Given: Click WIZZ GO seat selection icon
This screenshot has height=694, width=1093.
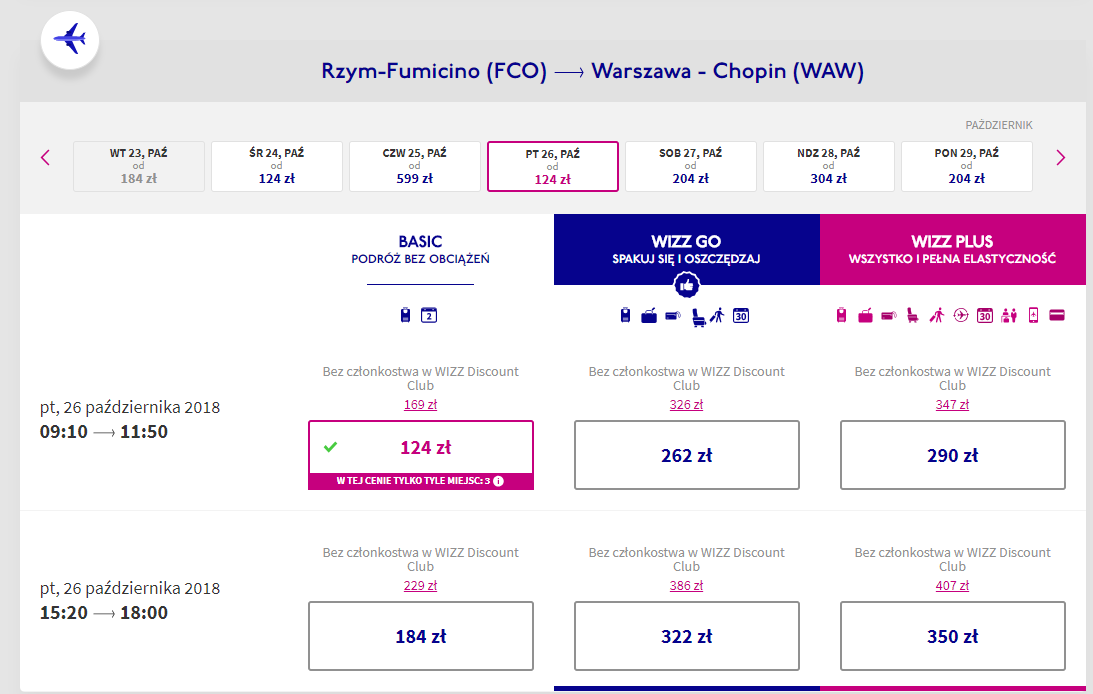Looking at the screenshot, I should [698, 317].
